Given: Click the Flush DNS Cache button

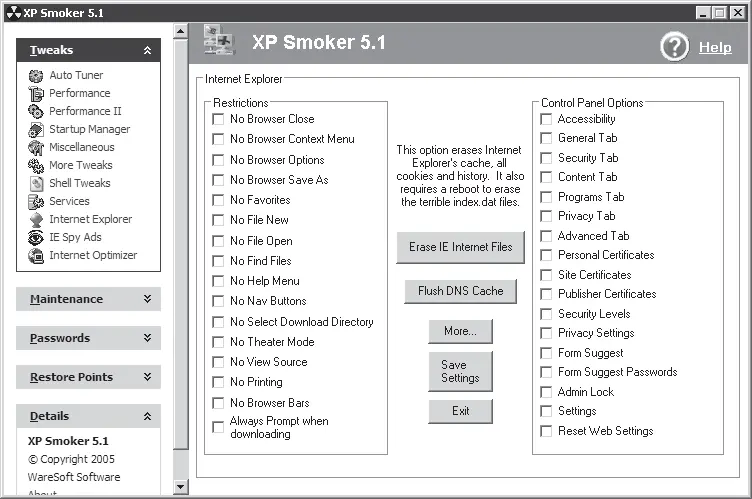Looking at the screenshot, I should tap(460, 291).
